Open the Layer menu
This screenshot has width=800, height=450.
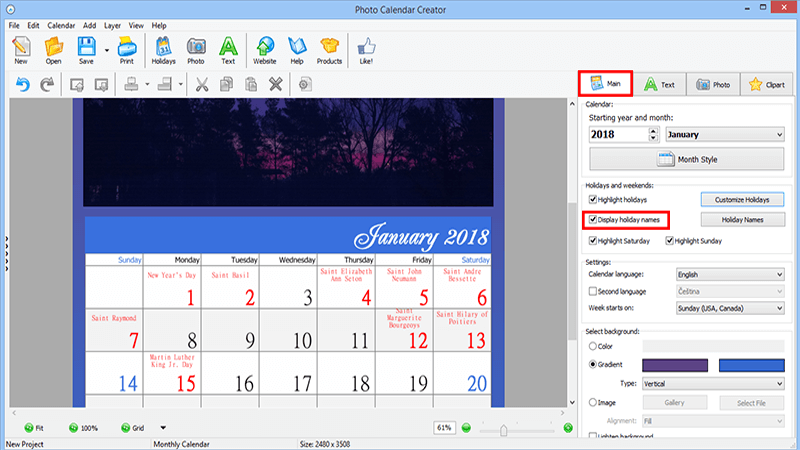coord(111,25)
